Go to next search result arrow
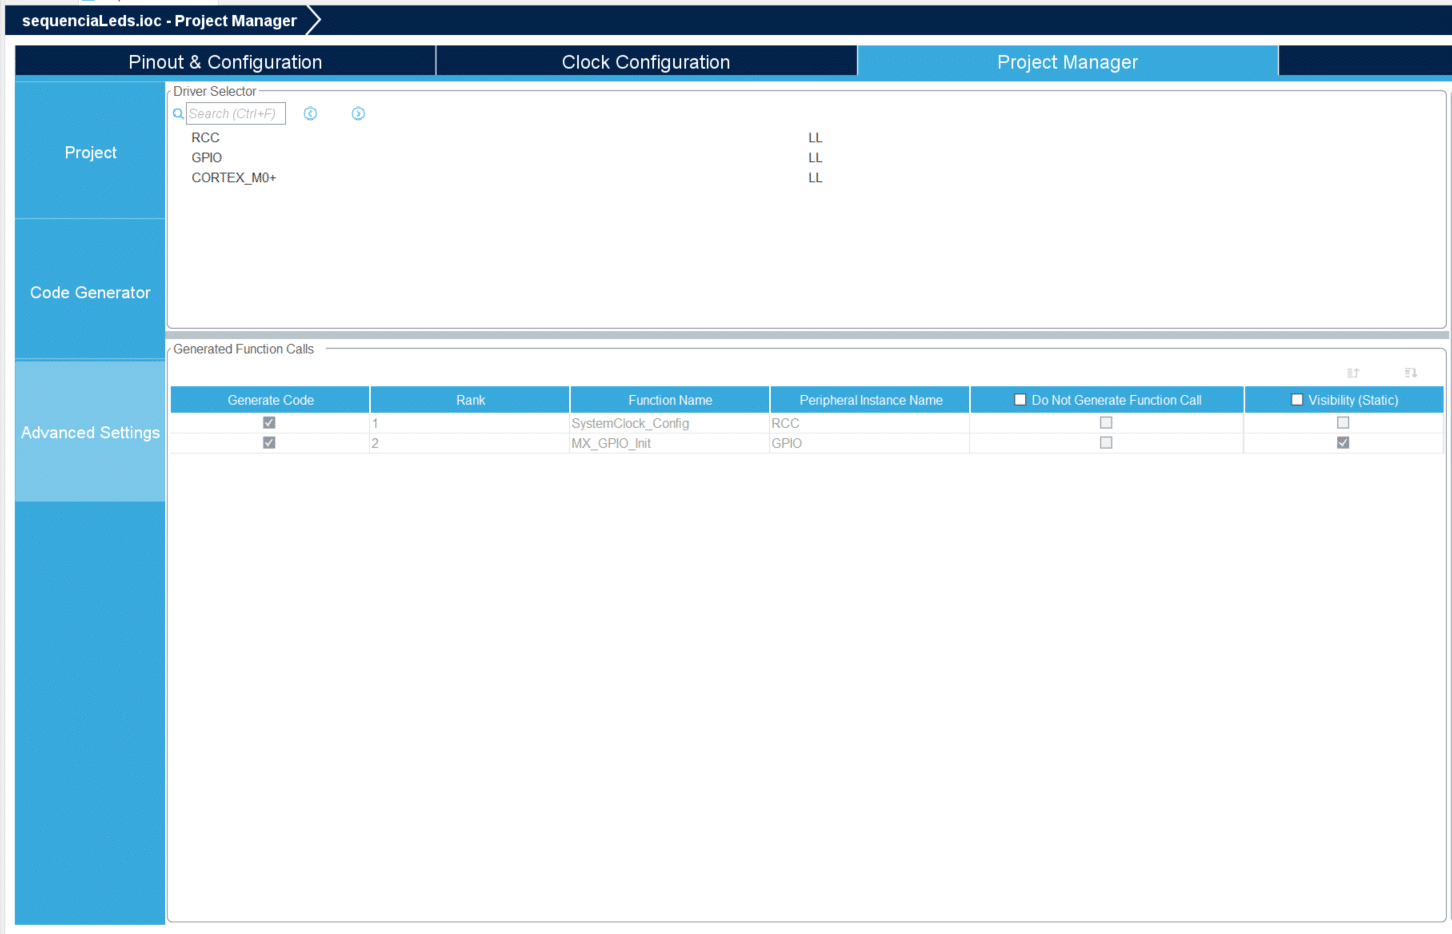1452x934 pixels. 358,114
